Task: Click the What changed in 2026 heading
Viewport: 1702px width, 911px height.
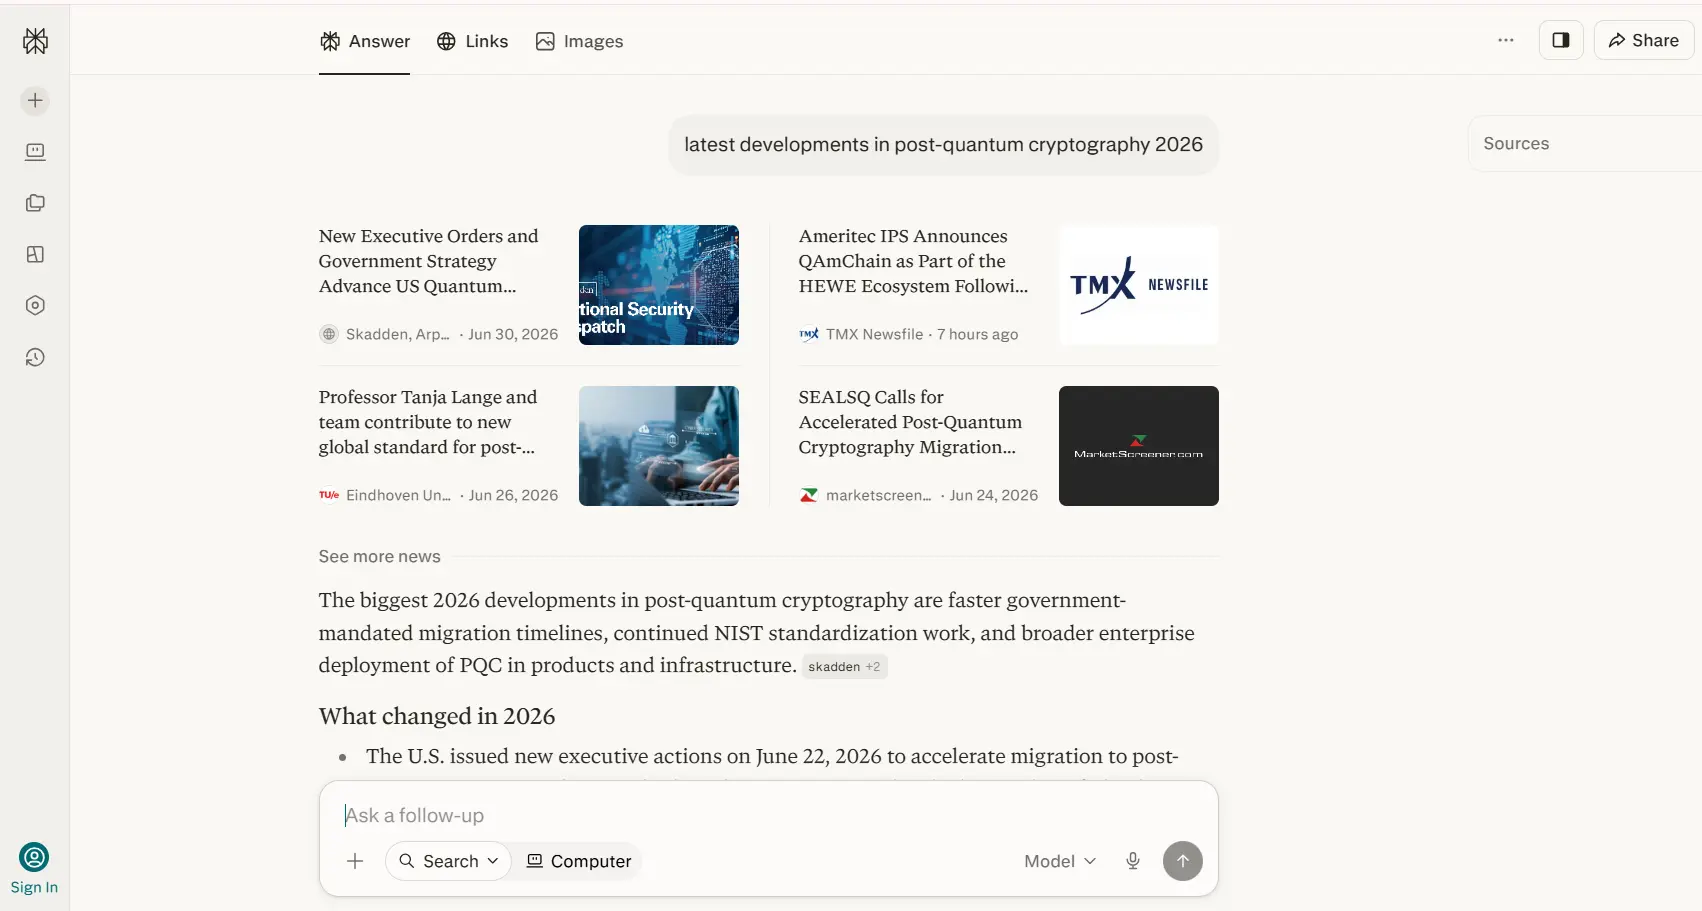Action: [437, 716]
